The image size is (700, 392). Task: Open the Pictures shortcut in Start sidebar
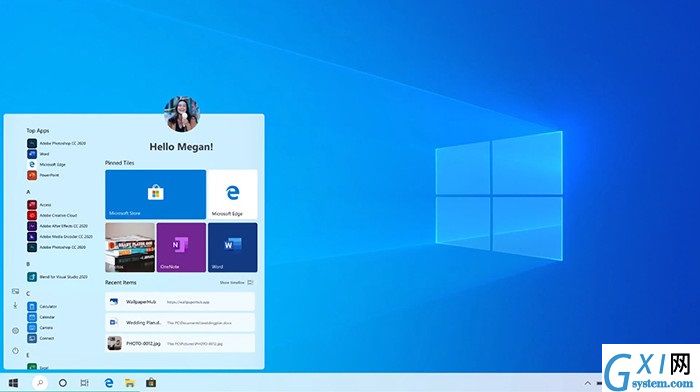click(15, 291)
